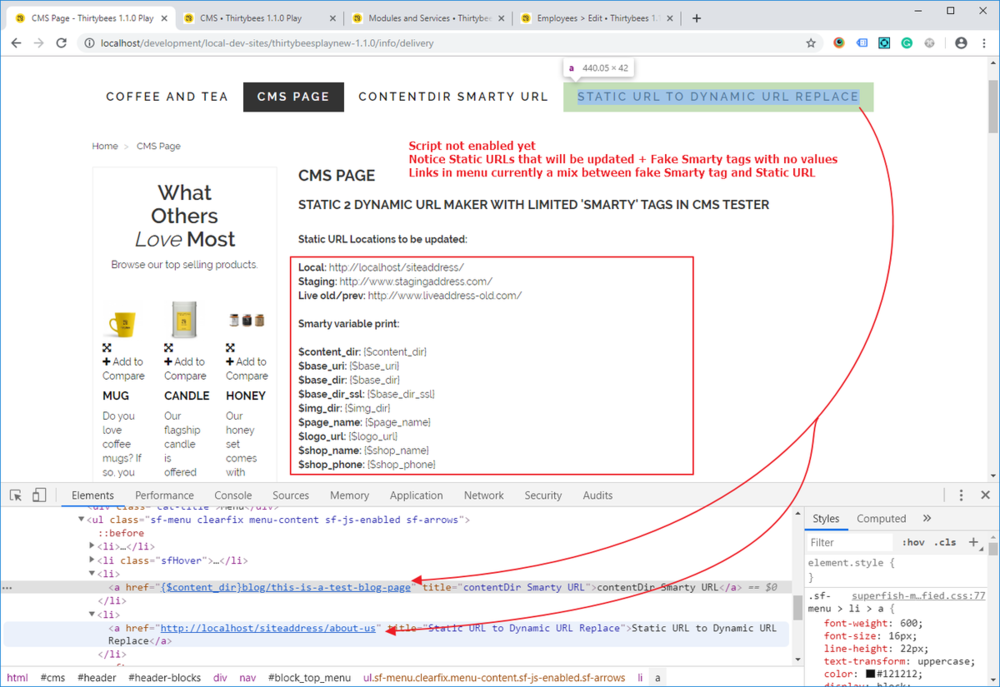Viewport: 1000px width, 687px height.
Task: Open the Coffee and Tea menu link
Action: [167, 97]
